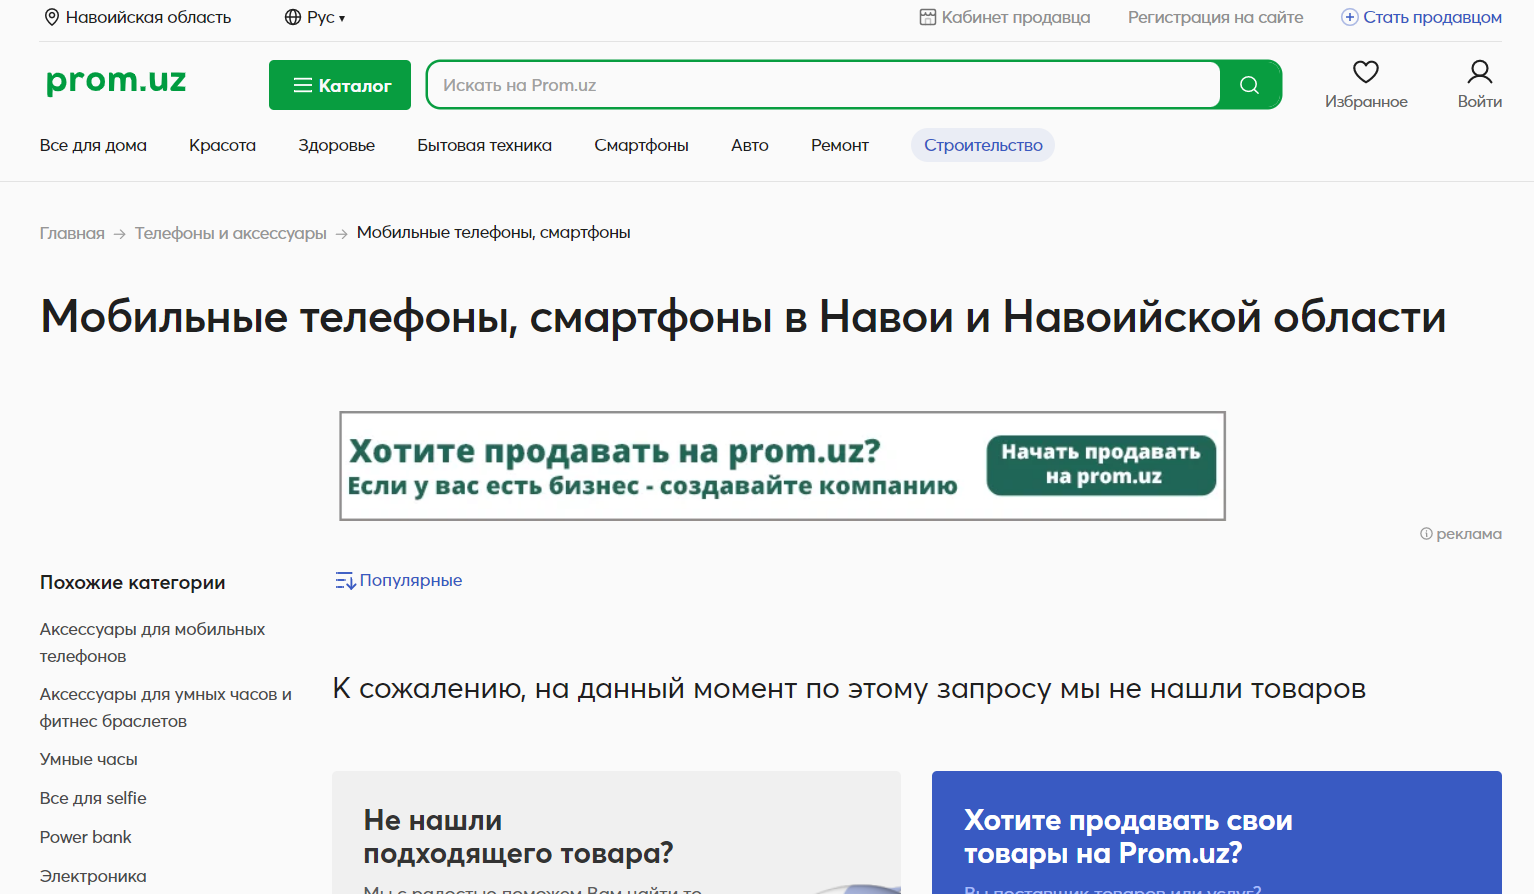Click Начать продавать на prom.uz banner button
This screenshot has height=894, width=1534.
[1101, 465]
